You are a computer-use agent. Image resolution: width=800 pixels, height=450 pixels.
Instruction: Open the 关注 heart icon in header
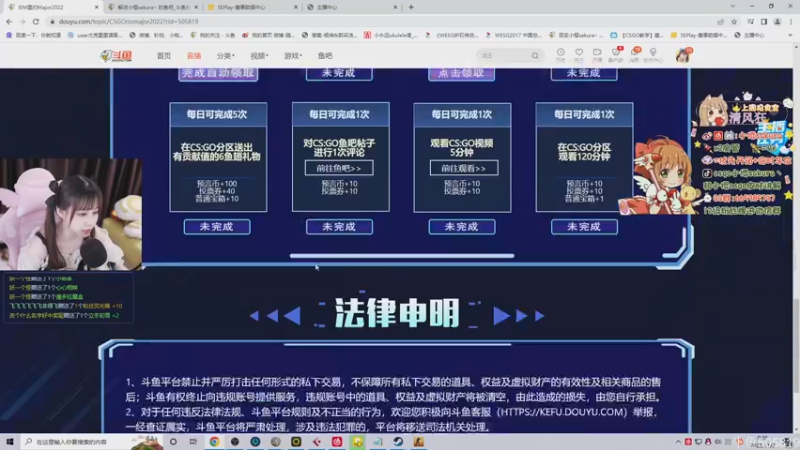coord(579,55)
